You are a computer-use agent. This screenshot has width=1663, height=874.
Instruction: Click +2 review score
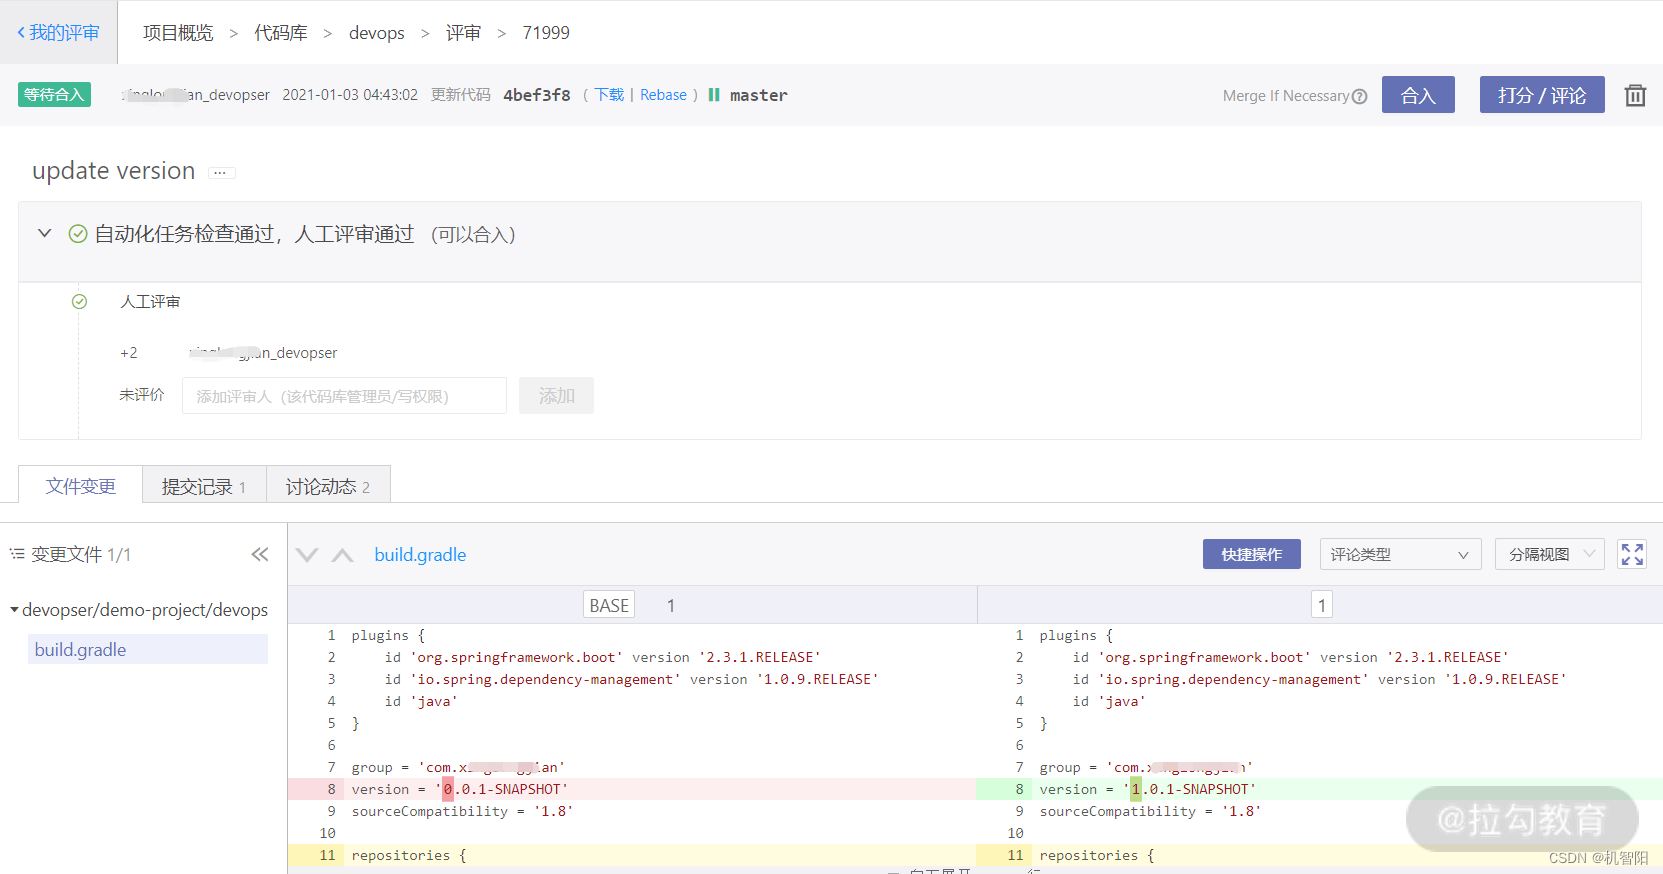click(129, 353)
